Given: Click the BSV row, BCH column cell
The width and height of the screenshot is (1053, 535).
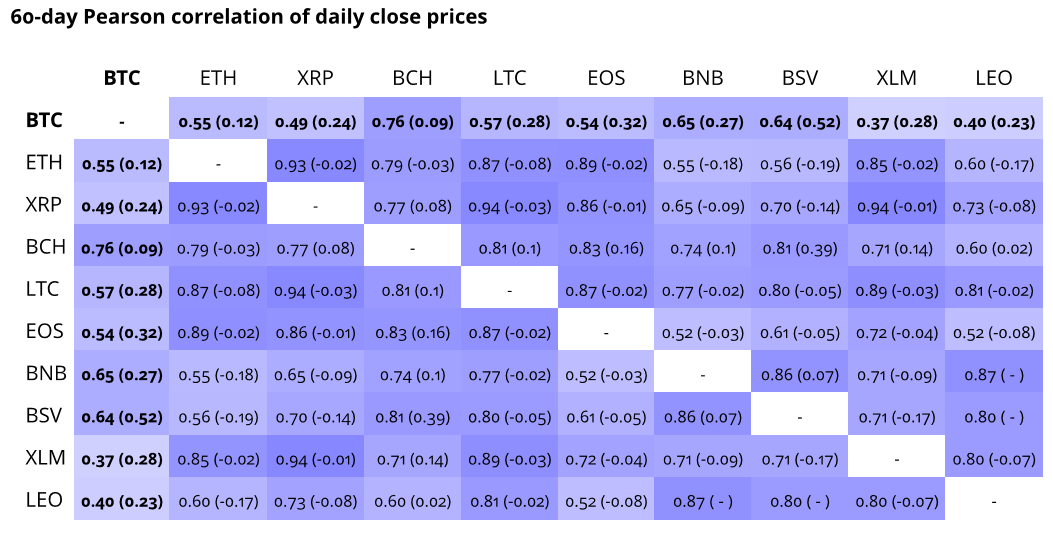Looking at the screenshot, I should coord(412,417).
